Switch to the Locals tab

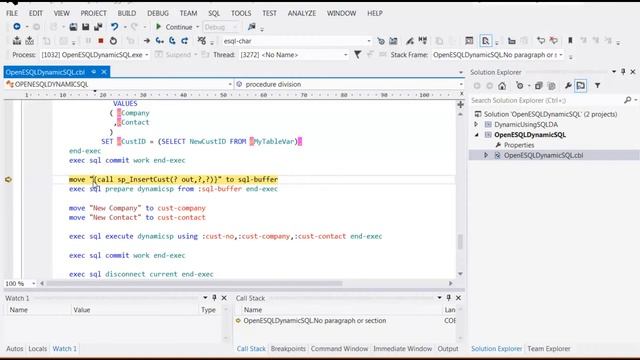coord(38,349)
